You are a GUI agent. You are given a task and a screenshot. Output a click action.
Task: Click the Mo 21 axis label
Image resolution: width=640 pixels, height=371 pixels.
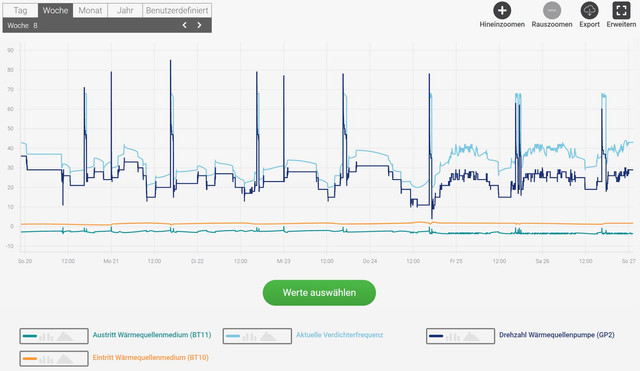(x=111, y=261)
